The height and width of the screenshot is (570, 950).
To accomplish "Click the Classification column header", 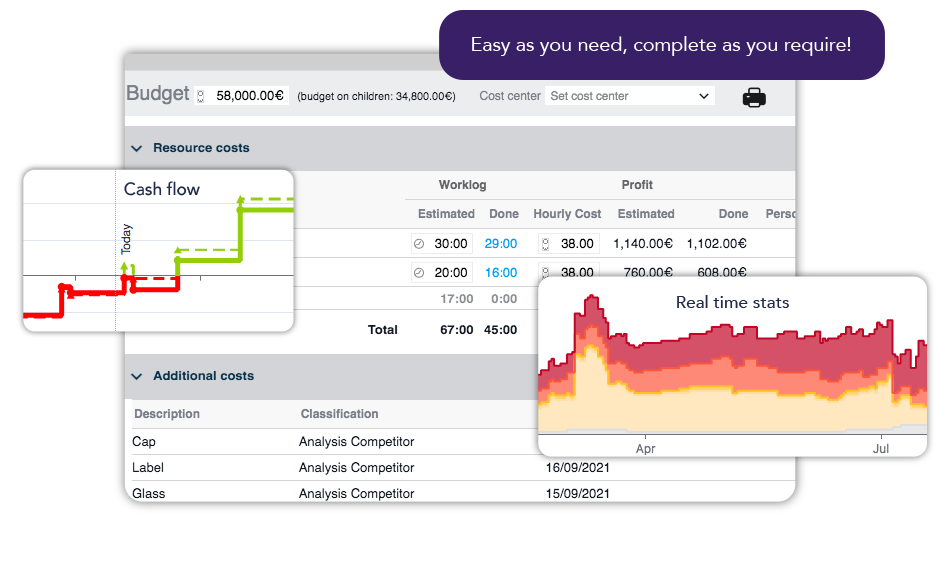I will point(339,414).
